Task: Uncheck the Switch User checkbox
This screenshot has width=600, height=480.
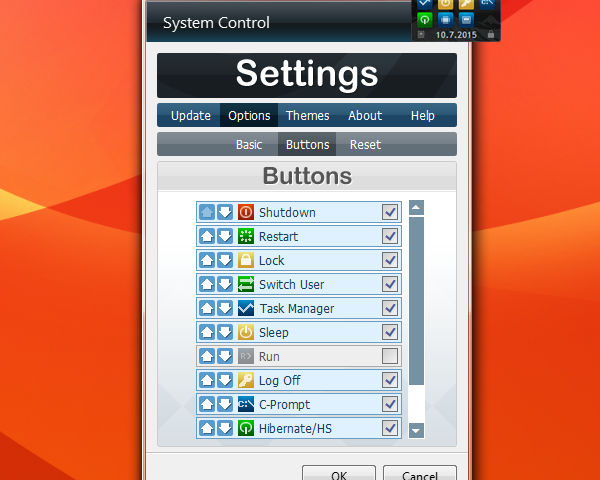Action: [390, 284]
